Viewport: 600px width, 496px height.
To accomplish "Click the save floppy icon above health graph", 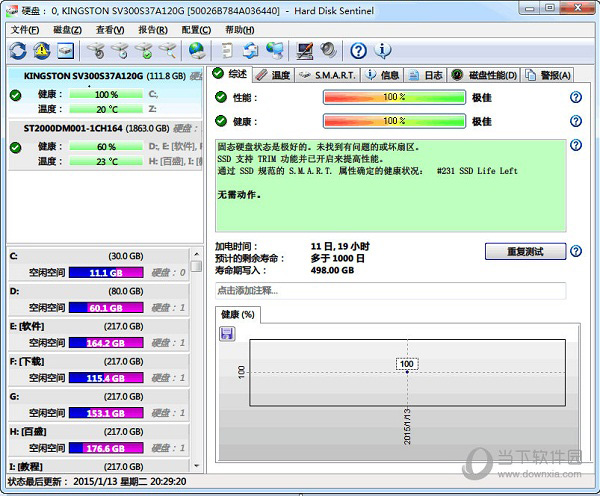I will (x=227, y=334).
